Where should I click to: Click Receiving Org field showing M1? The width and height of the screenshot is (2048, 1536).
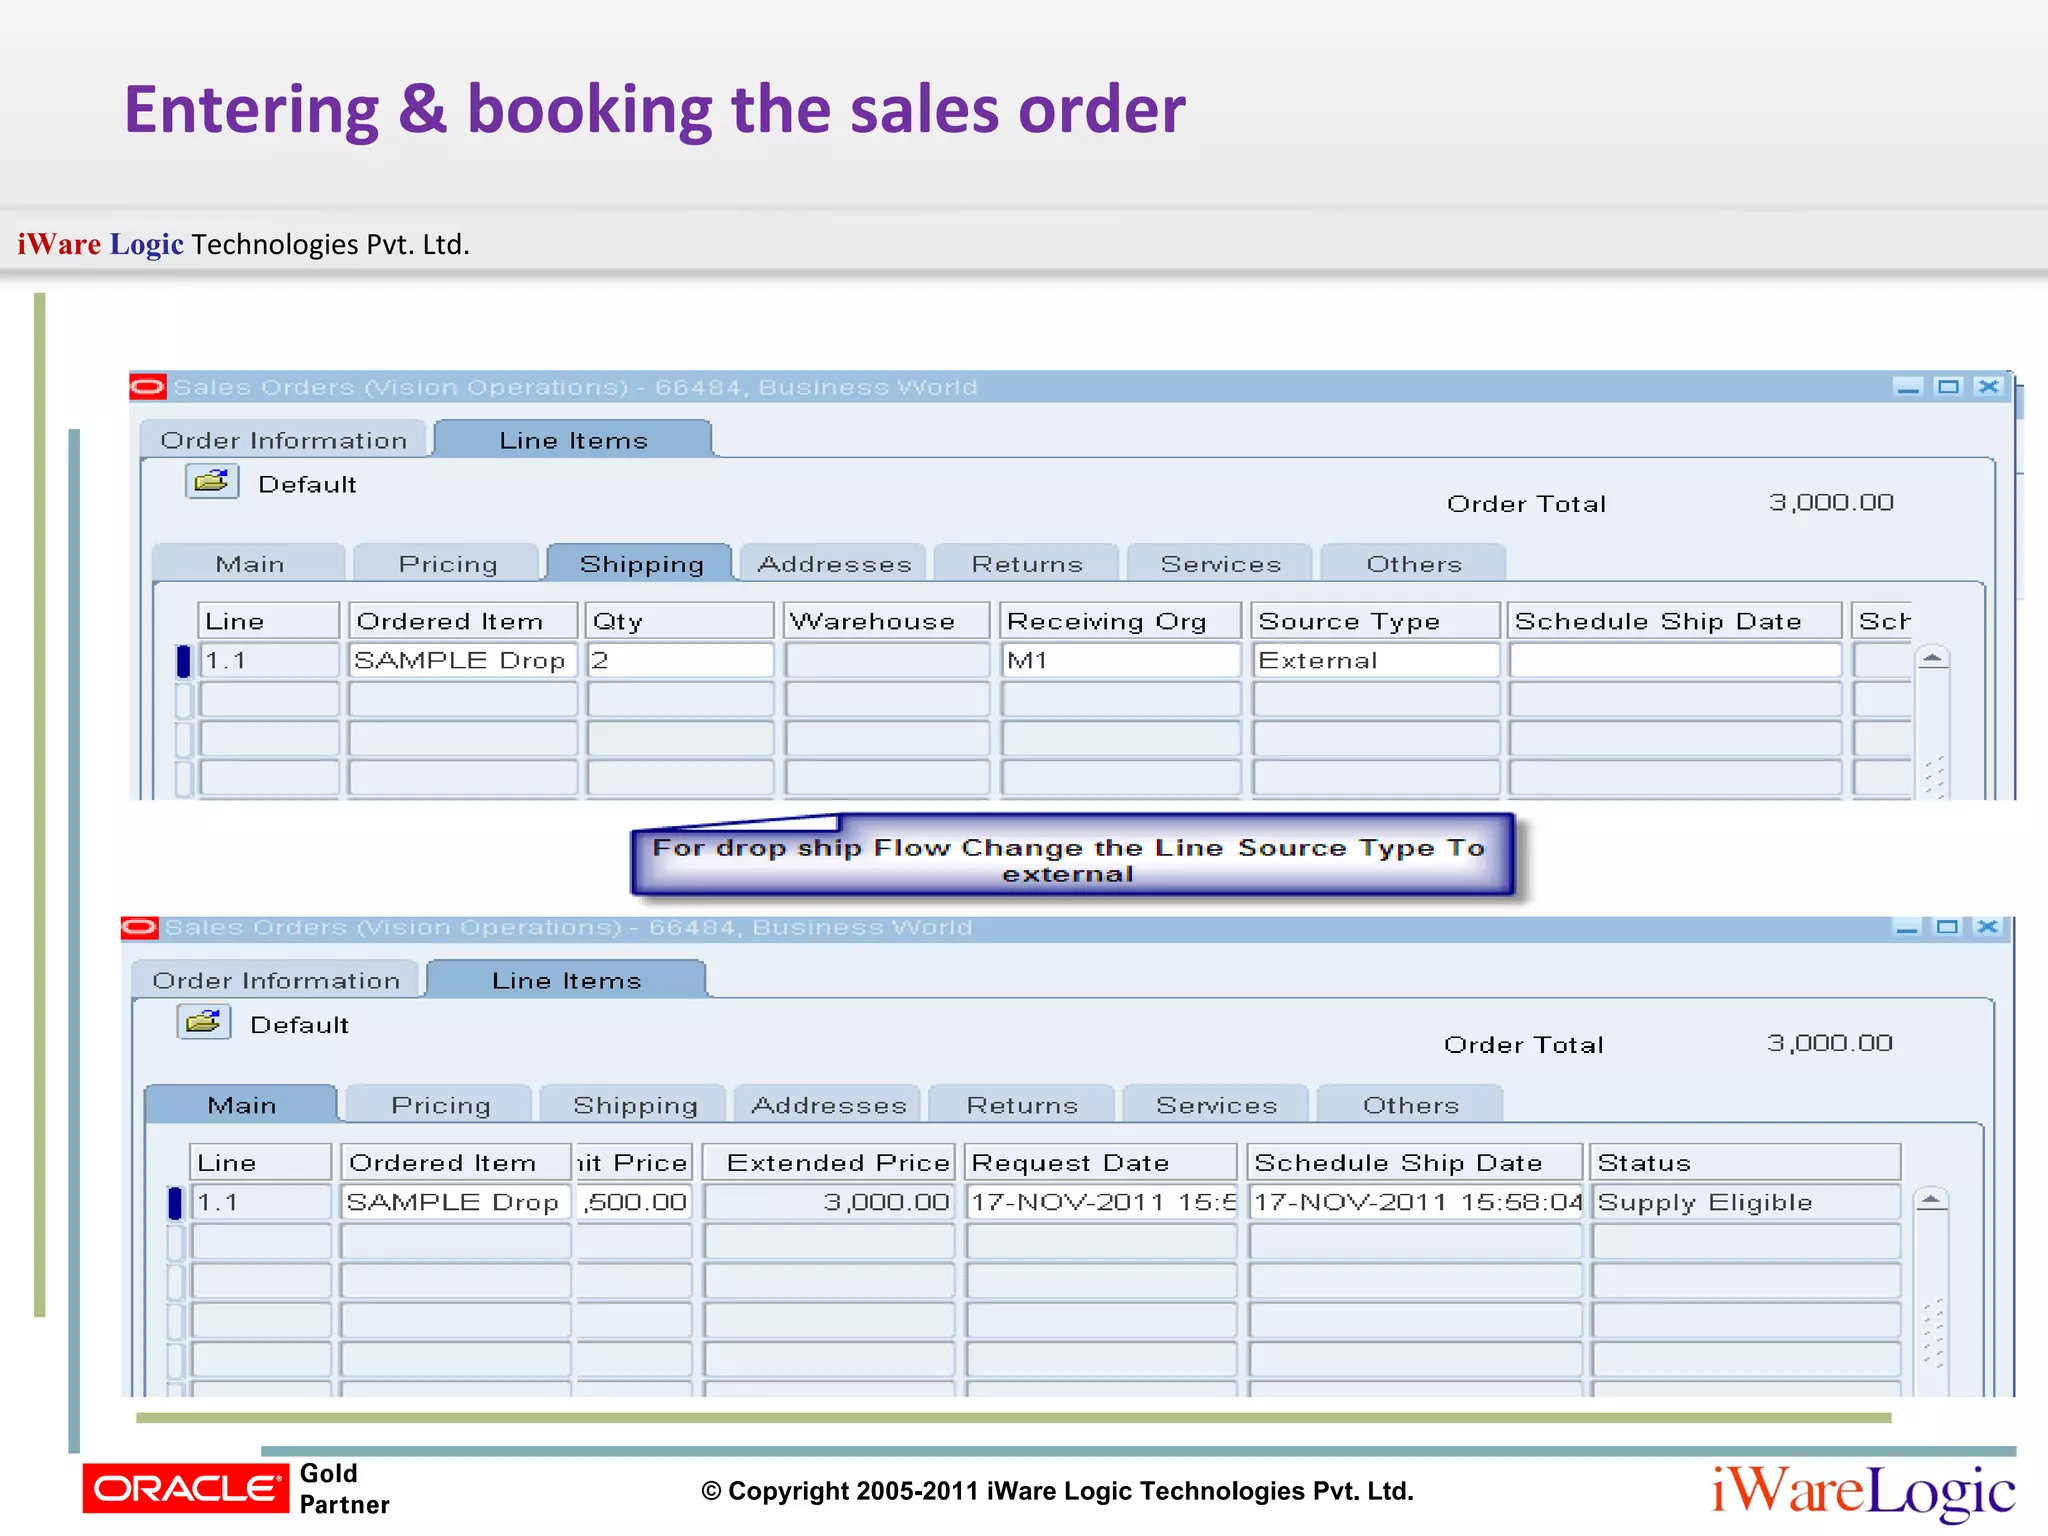click(1121, 660)
